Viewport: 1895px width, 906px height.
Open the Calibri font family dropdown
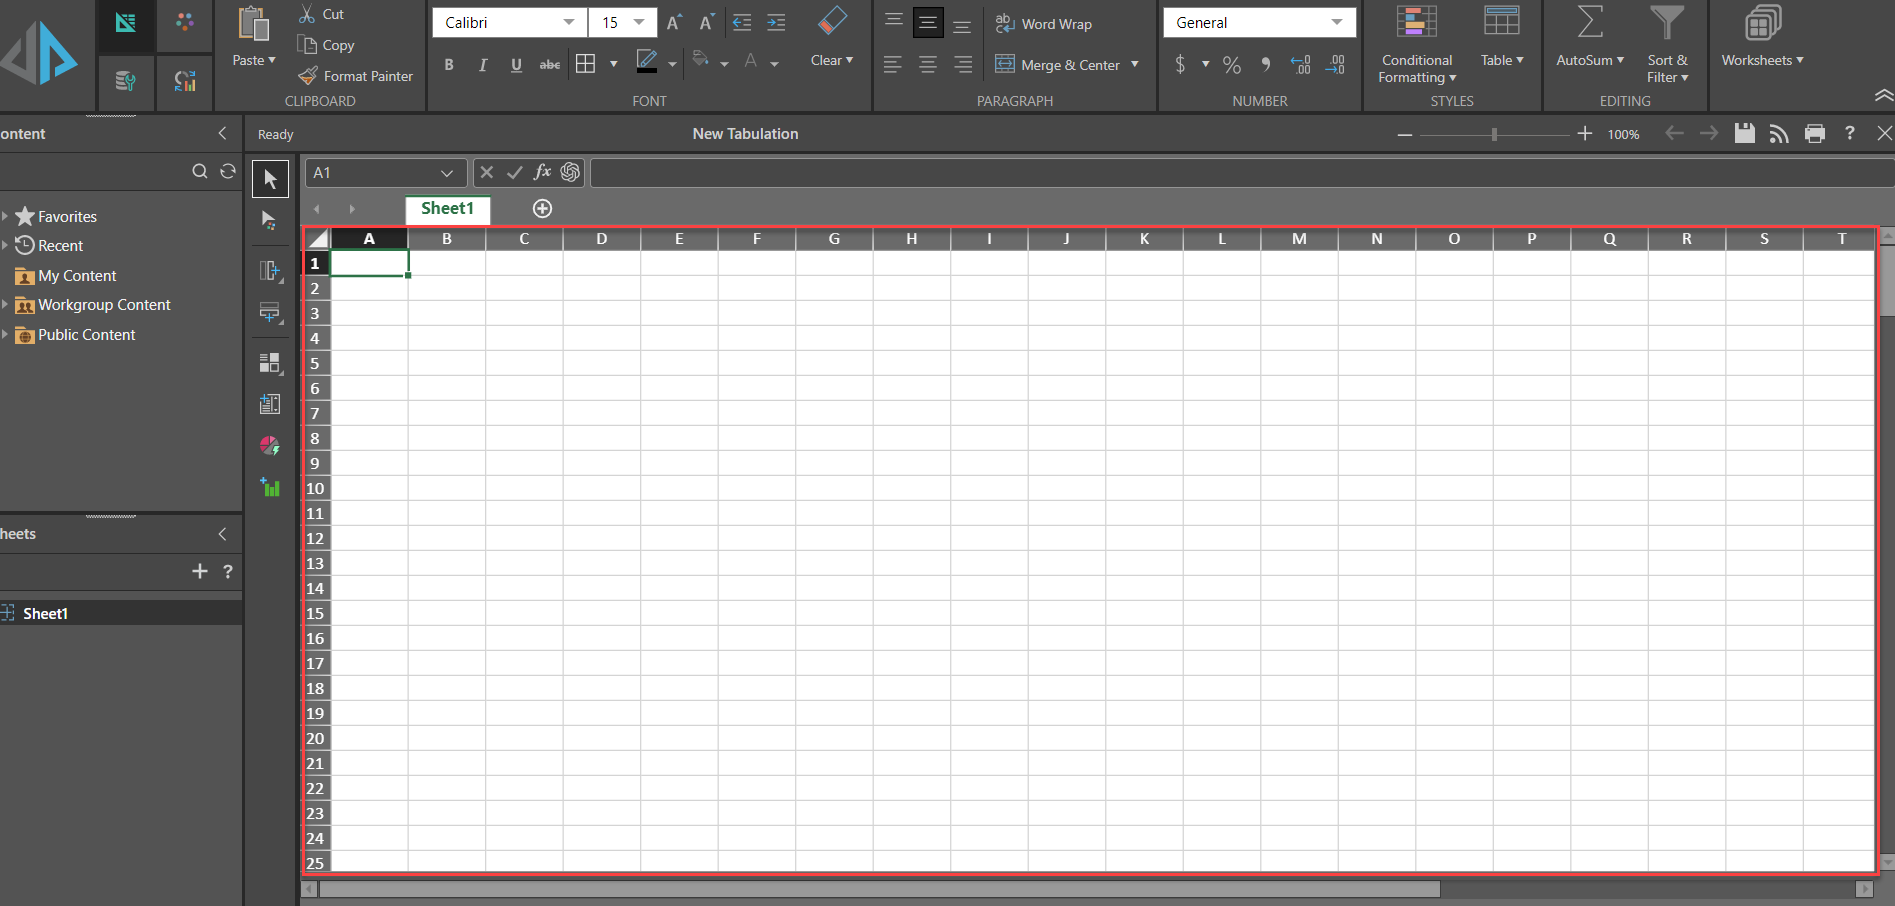(x=509, y=22)
